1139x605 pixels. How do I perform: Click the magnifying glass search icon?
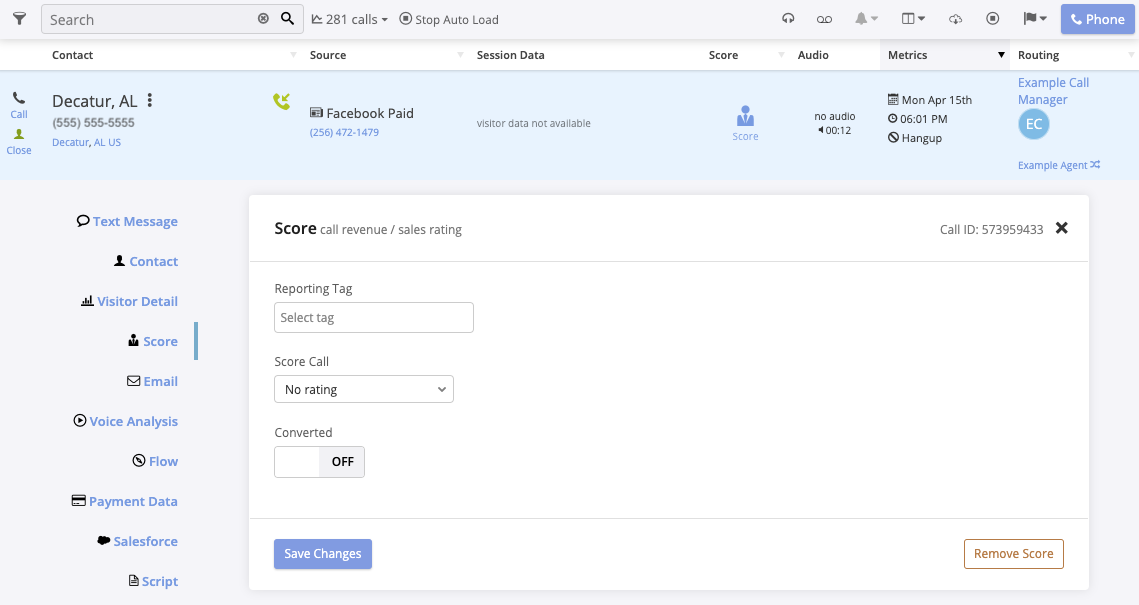click(288, 19)
